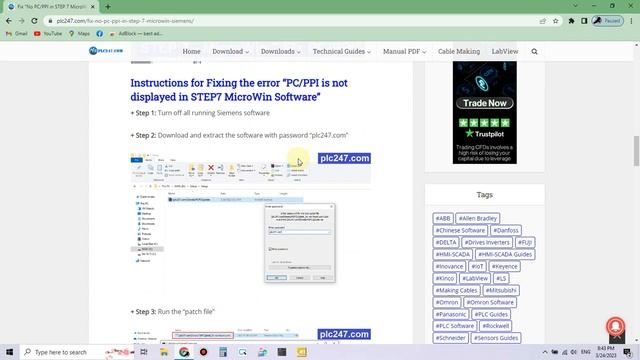Image resolution: width=640 pixels, height=360 pixels.
Task: Select the #Danfoss tag
Action: pyautogui.click(x=506, y=230)
